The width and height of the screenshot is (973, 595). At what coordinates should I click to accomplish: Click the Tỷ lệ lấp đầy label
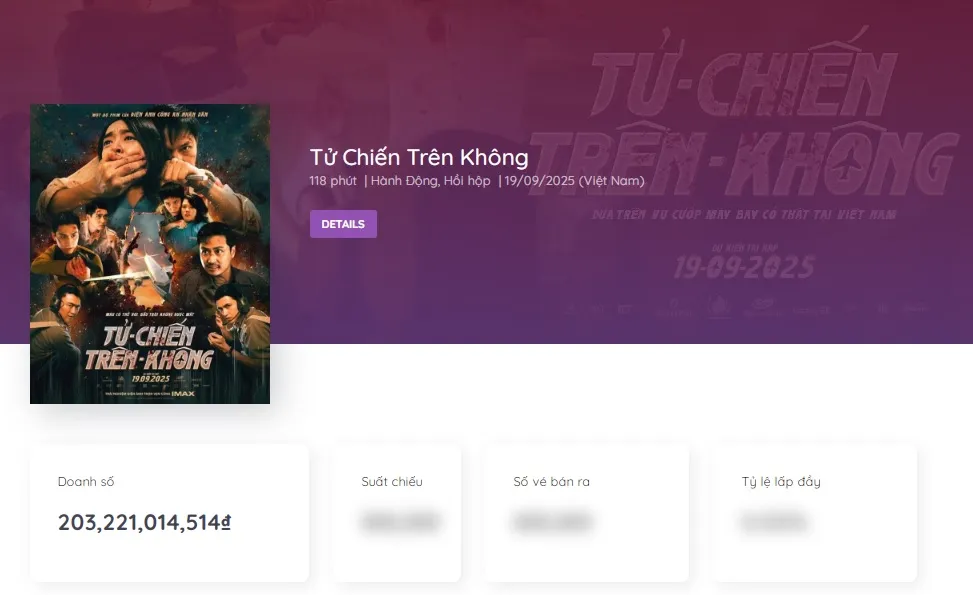(x=781, y=481)
